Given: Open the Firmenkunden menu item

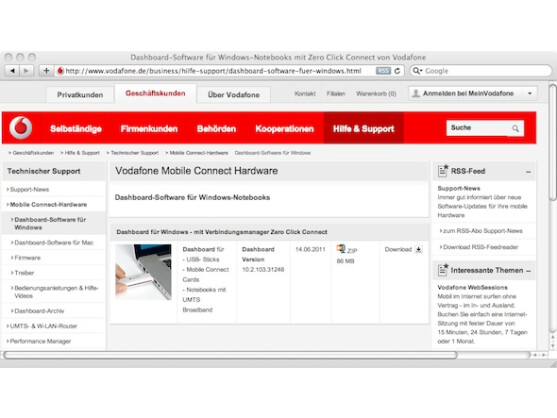Looking at the screenshot, I should (x=149, y=129).
